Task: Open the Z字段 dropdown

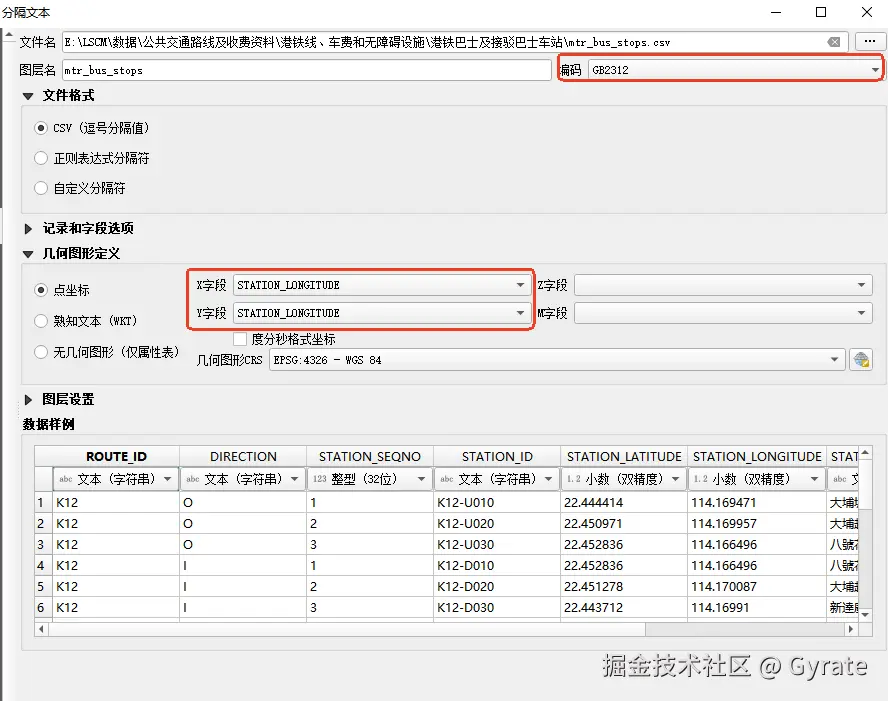Action: pyautogui.click(x=723, y=285)
